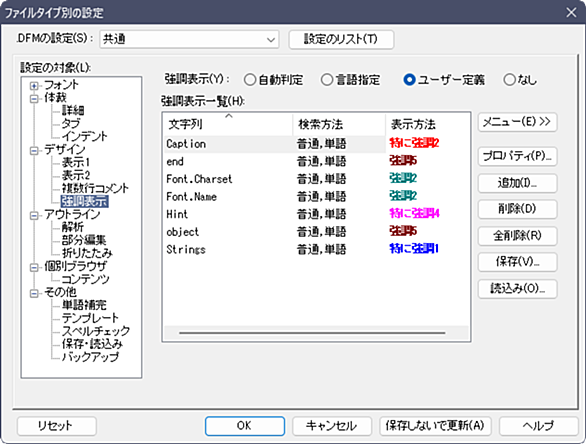Select the end row in the list

316,161
